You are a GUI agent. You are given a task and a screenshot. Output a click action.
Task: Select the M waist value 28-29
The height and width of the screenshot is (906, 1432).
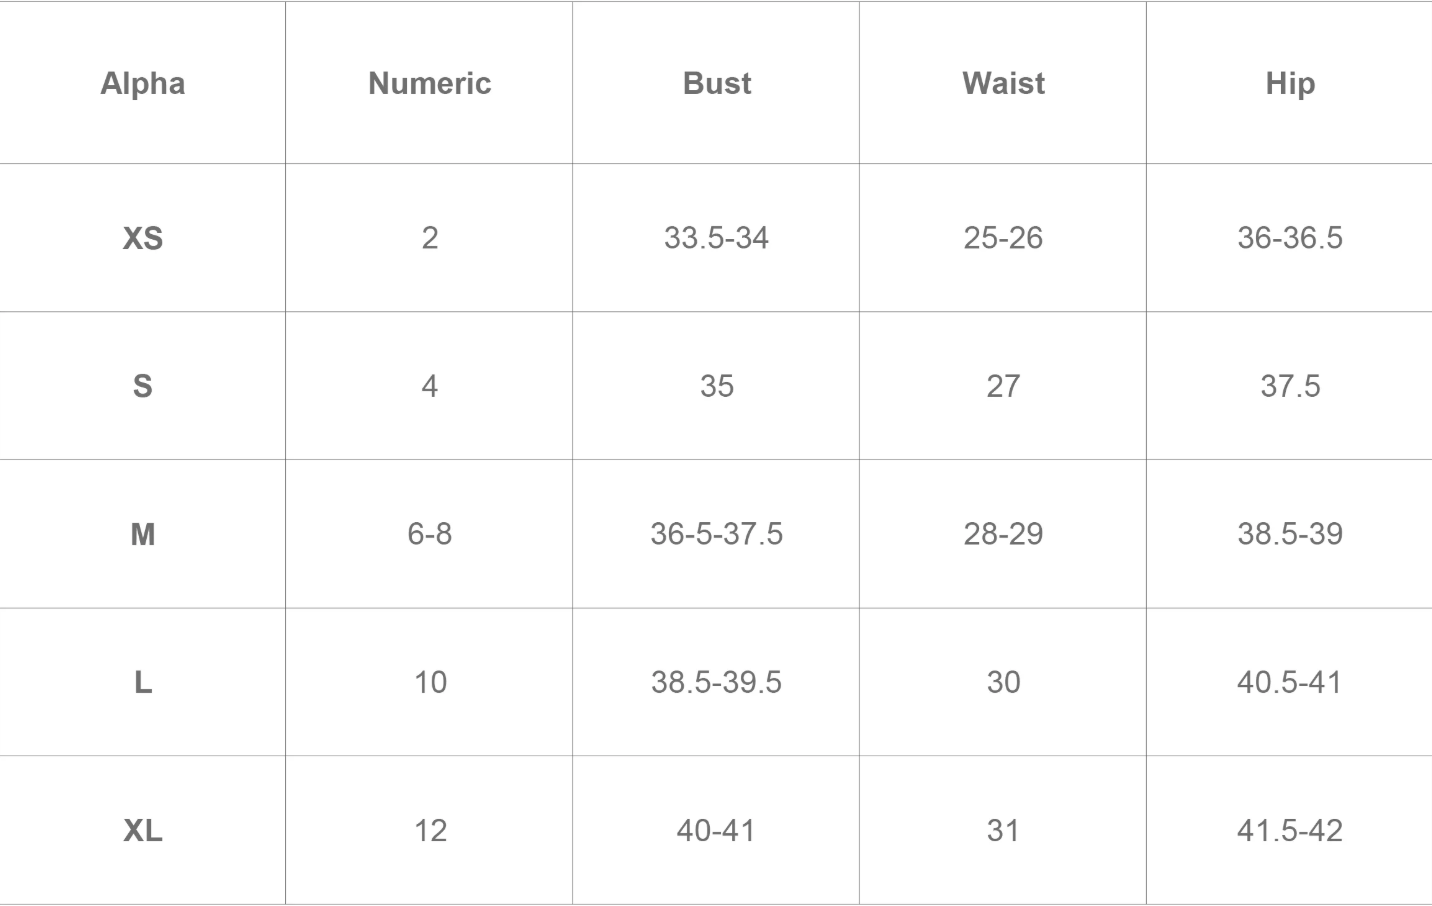[x=1003, y=534]
